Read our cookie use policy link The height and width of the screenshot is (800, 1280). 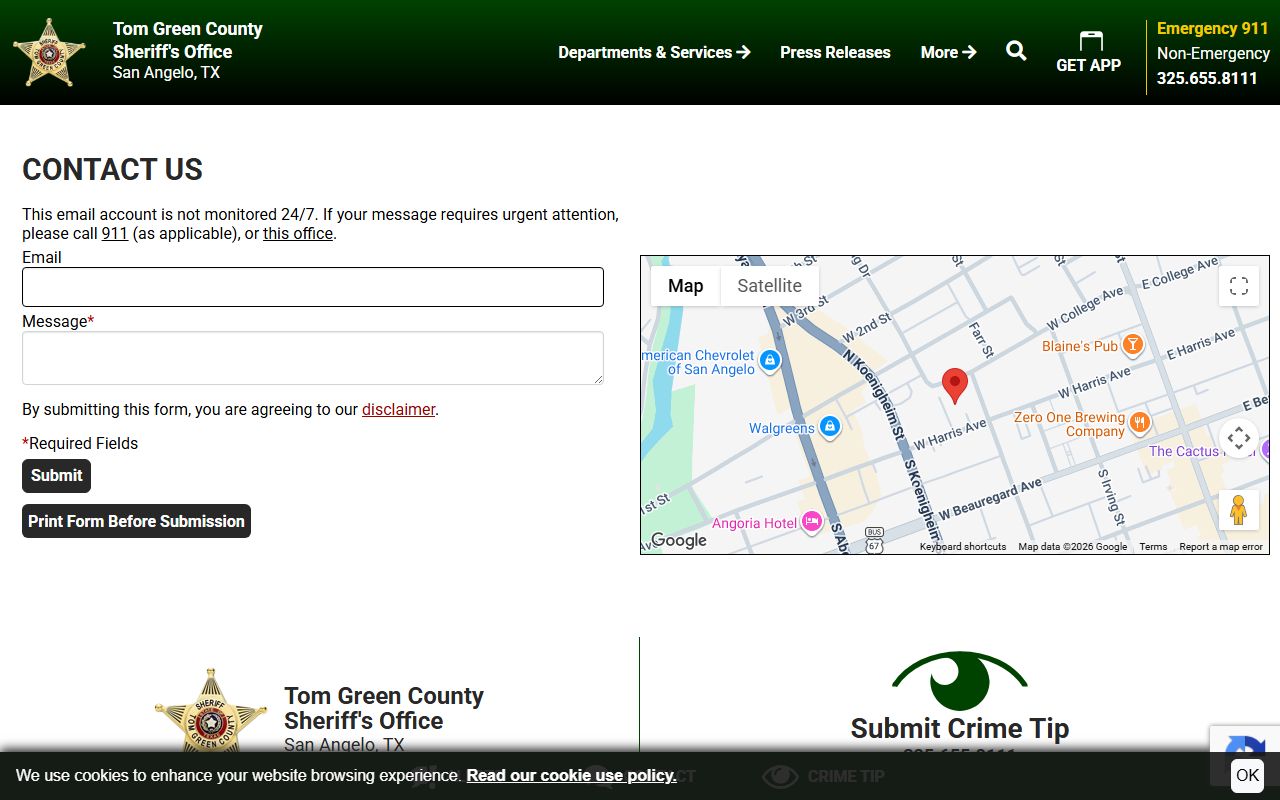tap(571, 775)
